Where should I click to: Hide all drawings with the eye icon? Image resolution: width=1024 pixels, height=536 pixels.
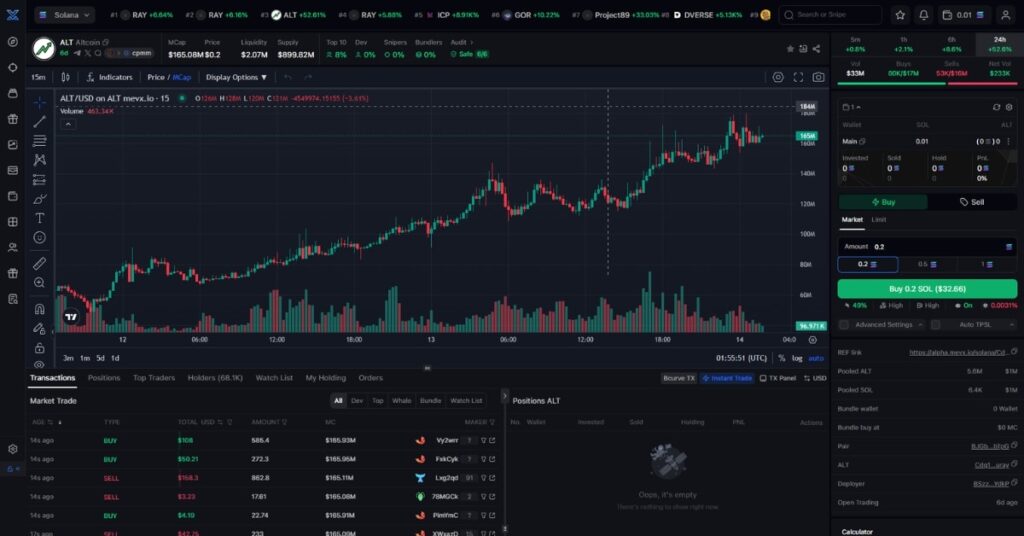tap(40, 365)
